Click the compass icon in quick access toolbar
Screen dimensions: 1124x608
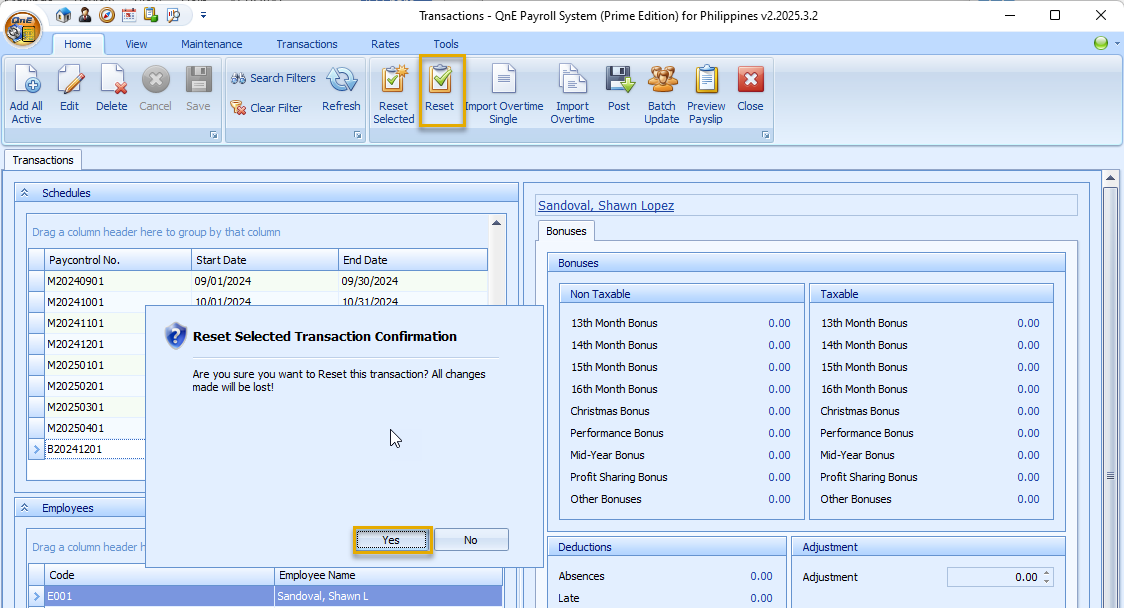107,15
